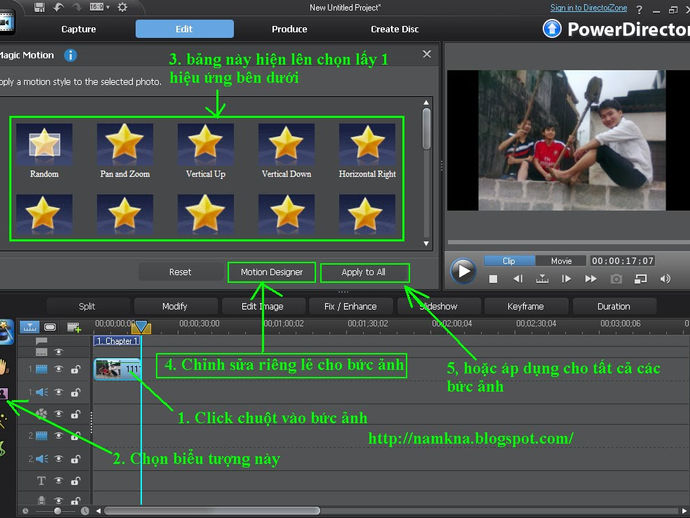Toggle visibility of video track 1

(59, 369)
